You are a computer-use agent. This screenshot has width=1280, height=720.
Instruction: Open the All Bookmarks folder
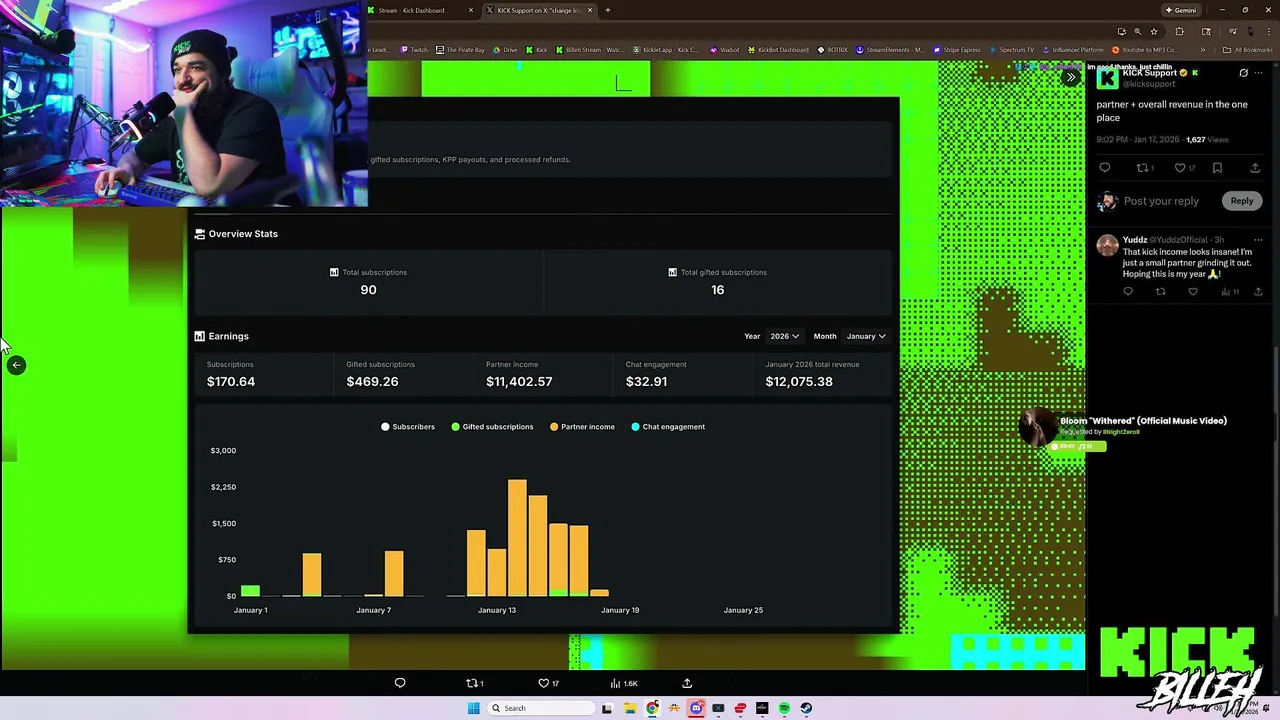(1247, 50)
